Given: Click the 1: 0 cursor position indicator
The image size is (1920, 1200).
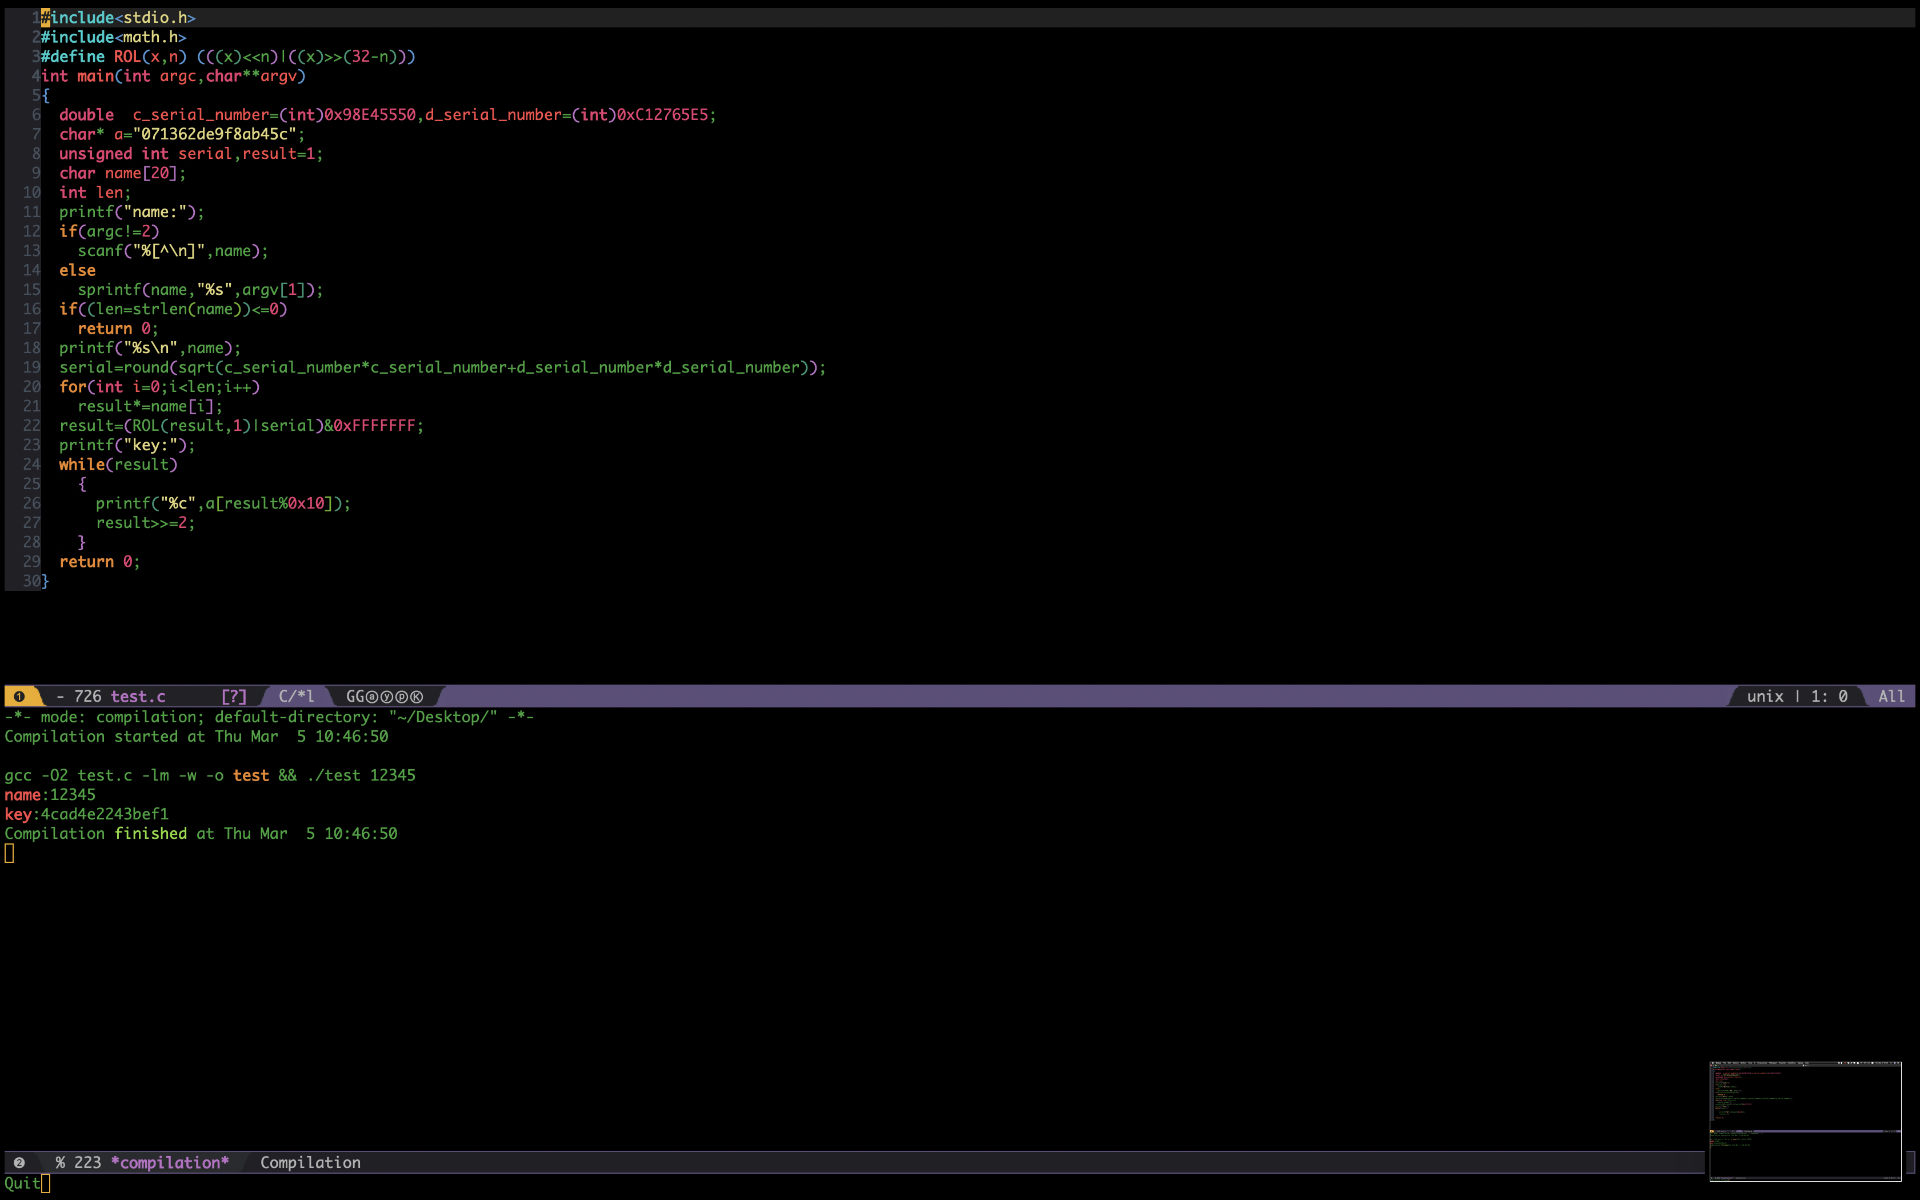Looking at the screenshot, I should coord(1829,697).
